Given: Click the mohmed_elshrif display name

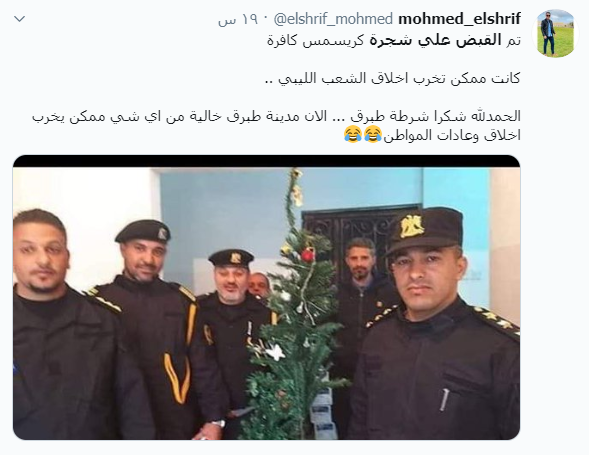Looking at the screenshot, I should click(x=459, y=19).
